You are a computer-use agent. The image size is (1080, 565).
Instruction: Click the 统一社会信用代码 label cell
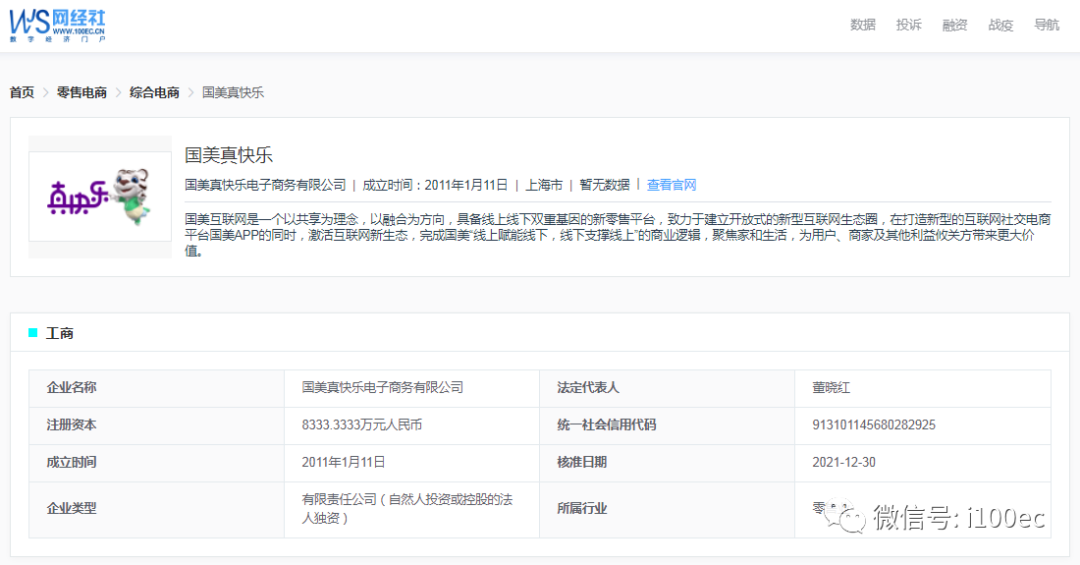click(667, 425)
